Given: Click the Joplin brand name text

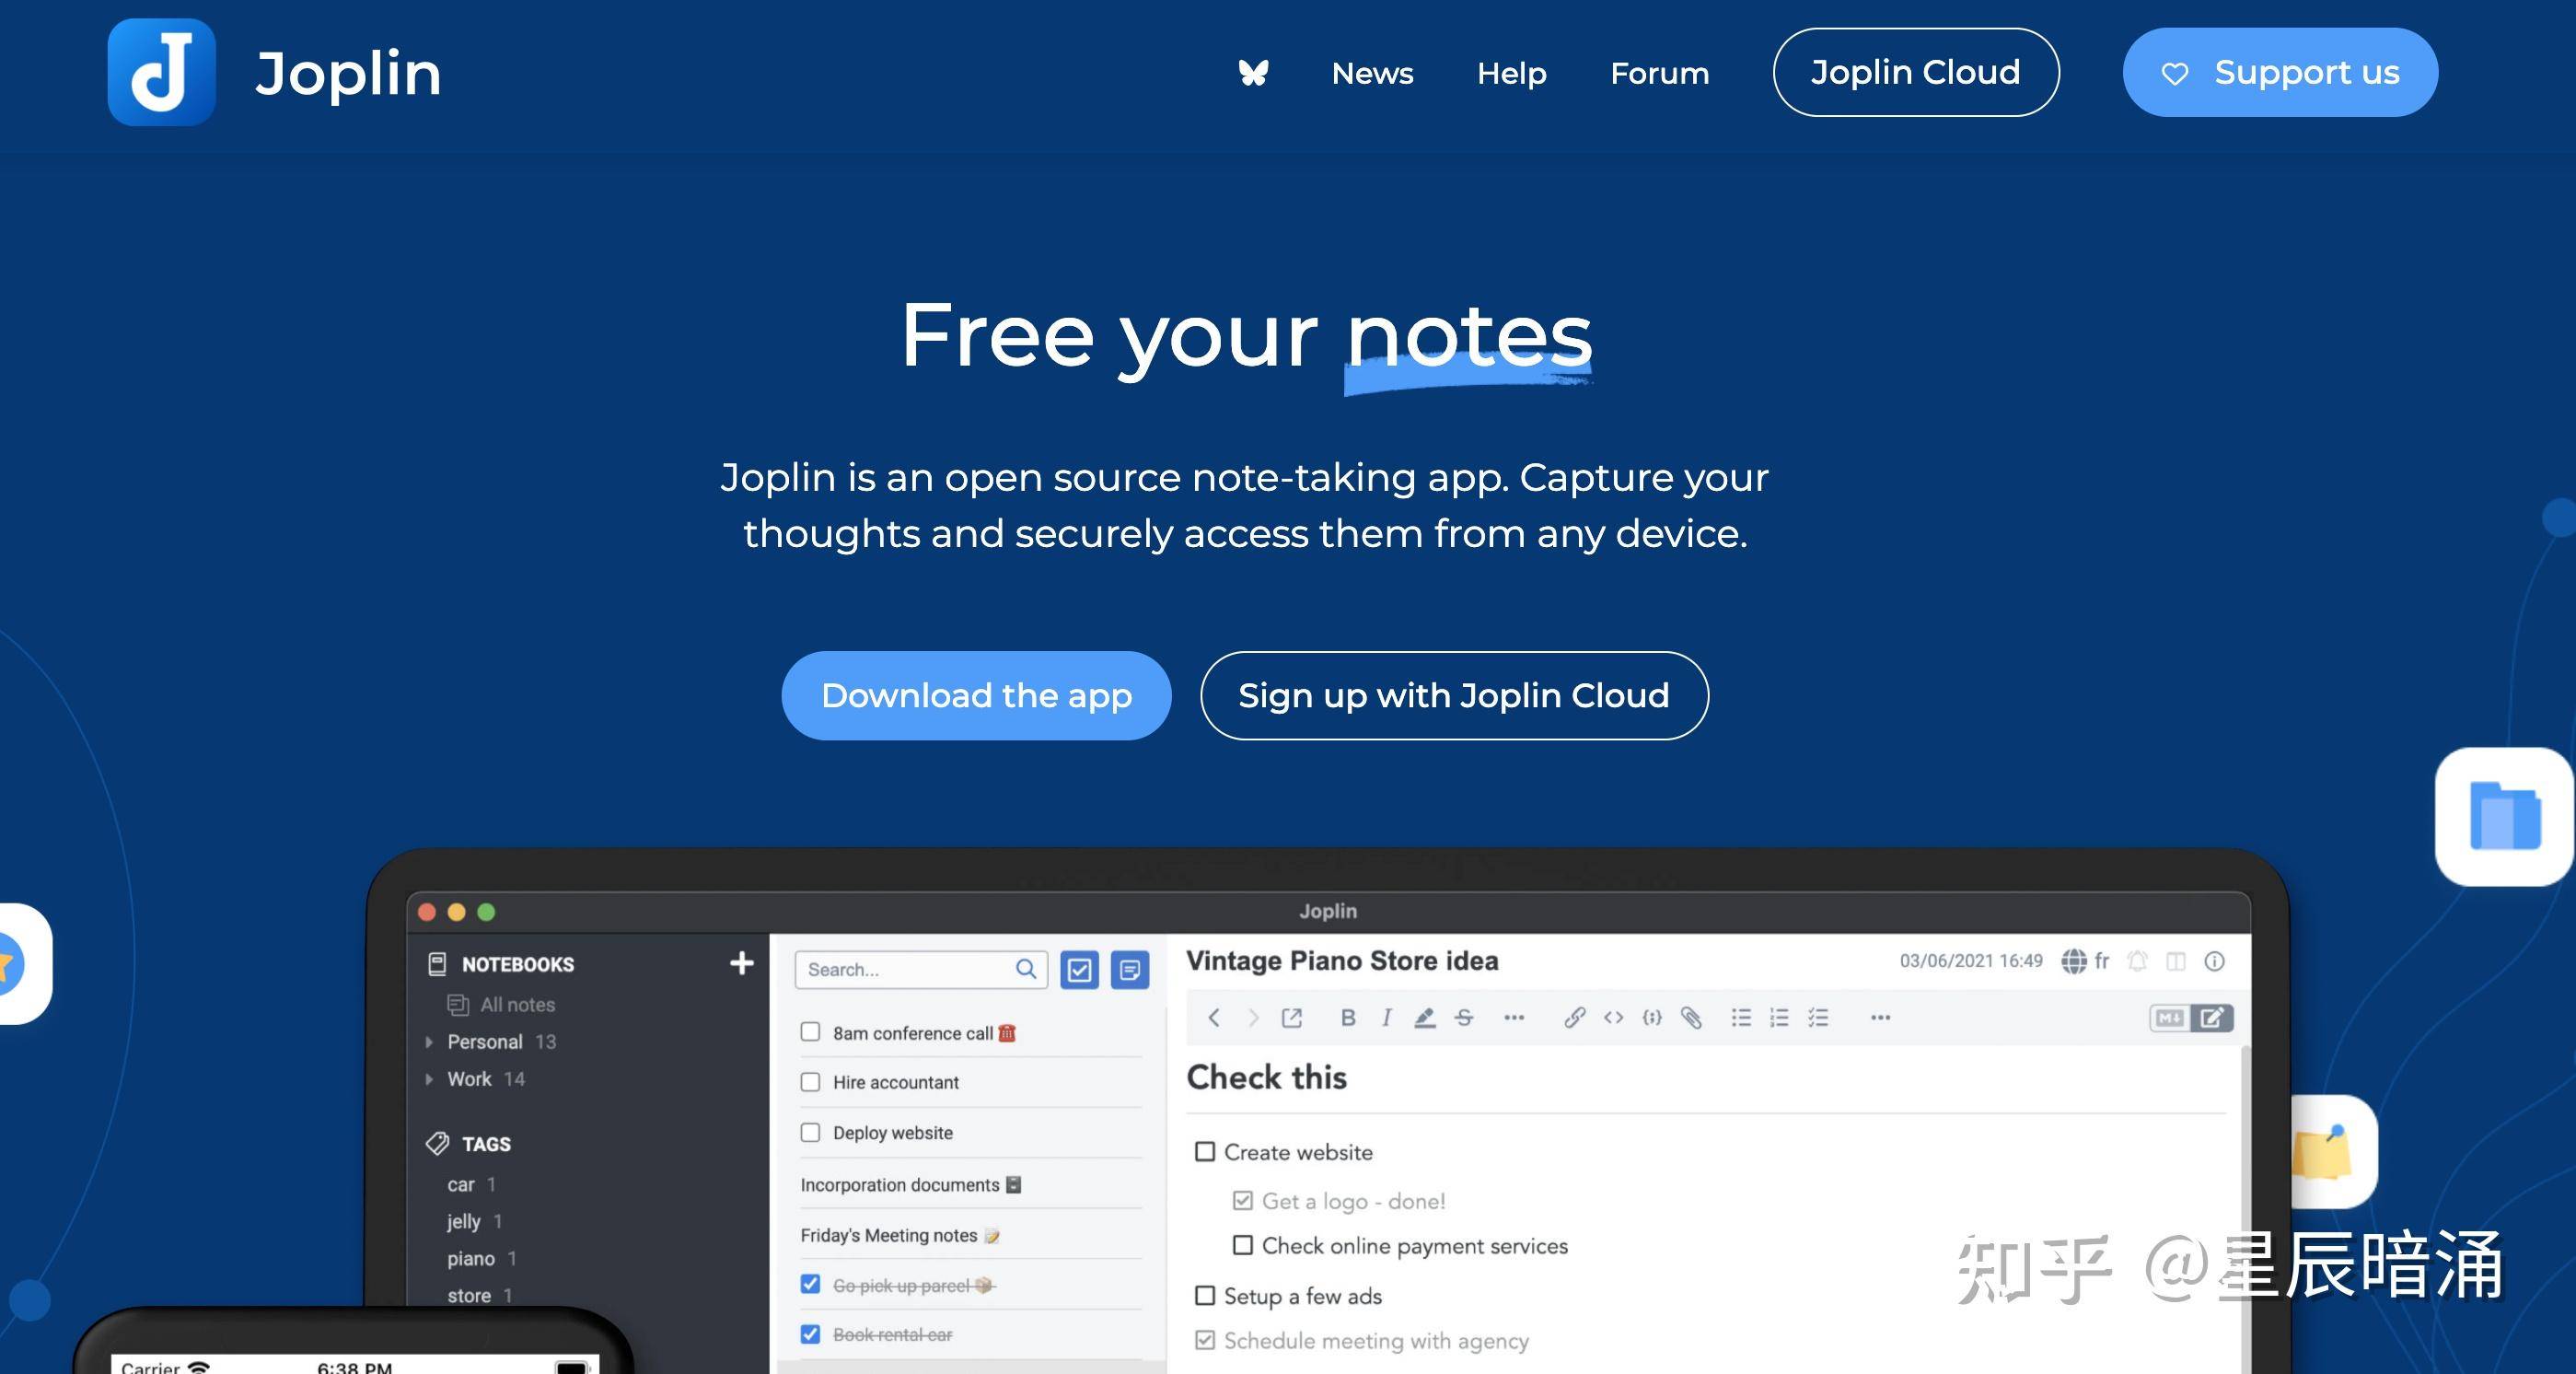Looking at the screenshot, I should (348, 74).
